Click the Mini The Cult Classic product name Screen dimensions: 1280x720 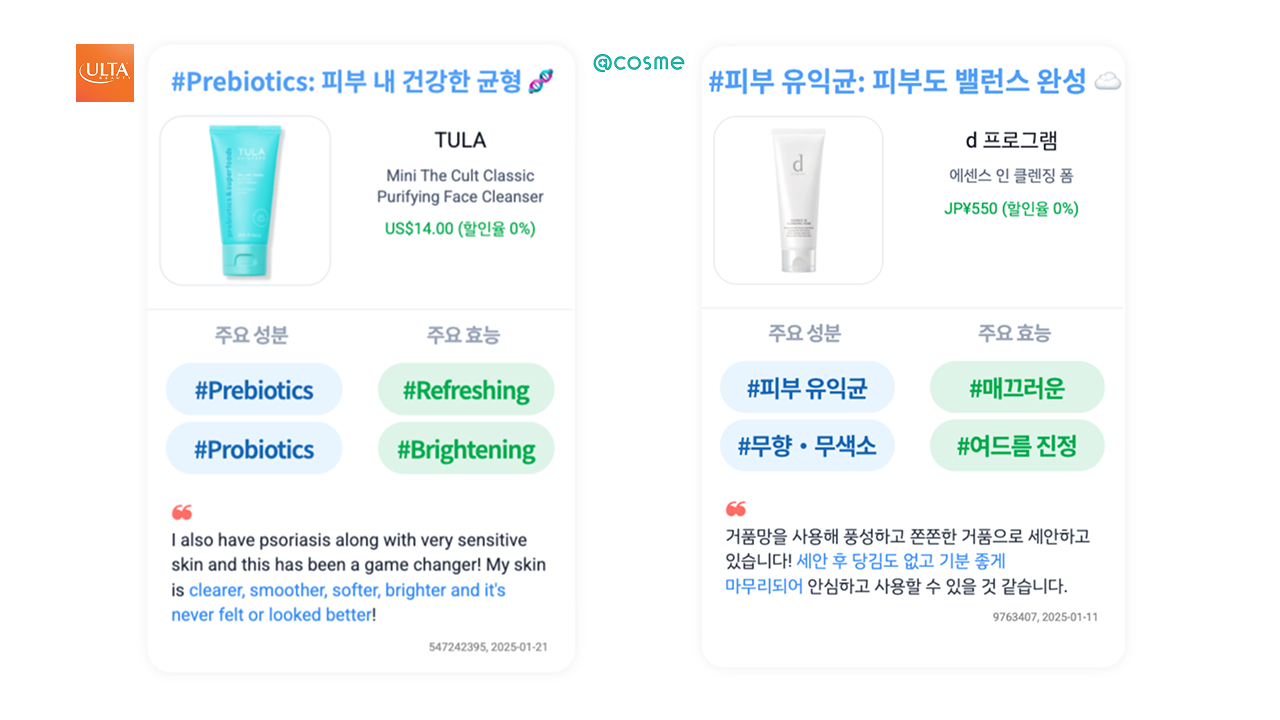pyautogui.click(x=460, y=186)
